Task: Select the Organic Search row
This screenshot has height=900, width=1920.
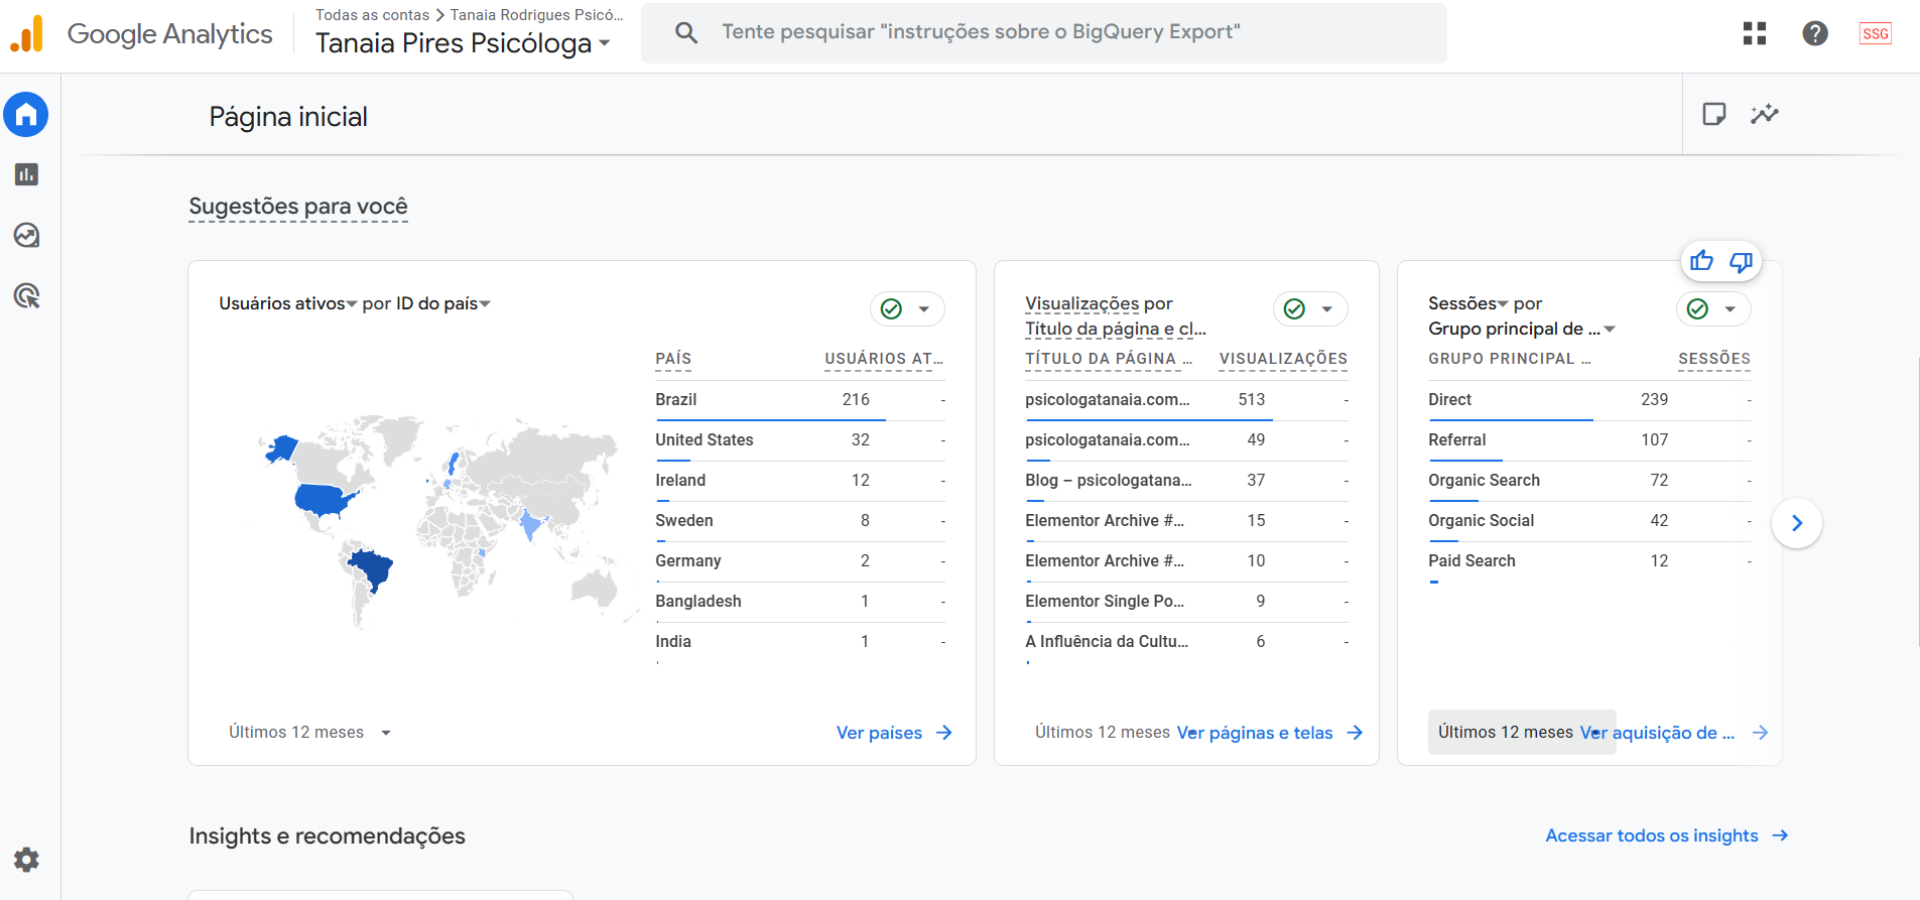Action: click(x=1590, y=481)
